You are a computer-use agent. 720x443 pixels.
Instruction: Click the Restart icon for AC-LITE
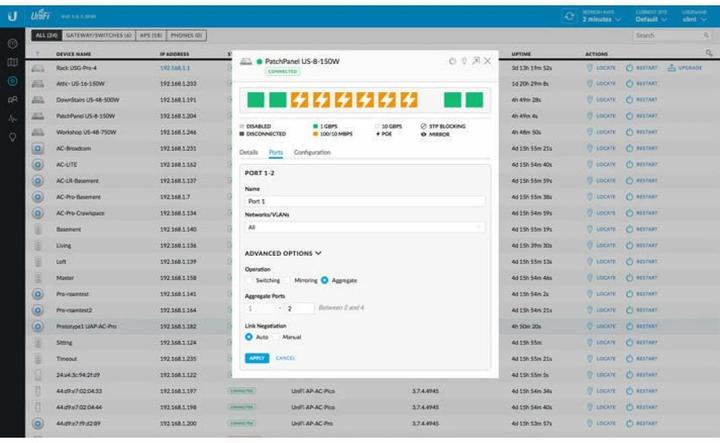coord(630,164)
